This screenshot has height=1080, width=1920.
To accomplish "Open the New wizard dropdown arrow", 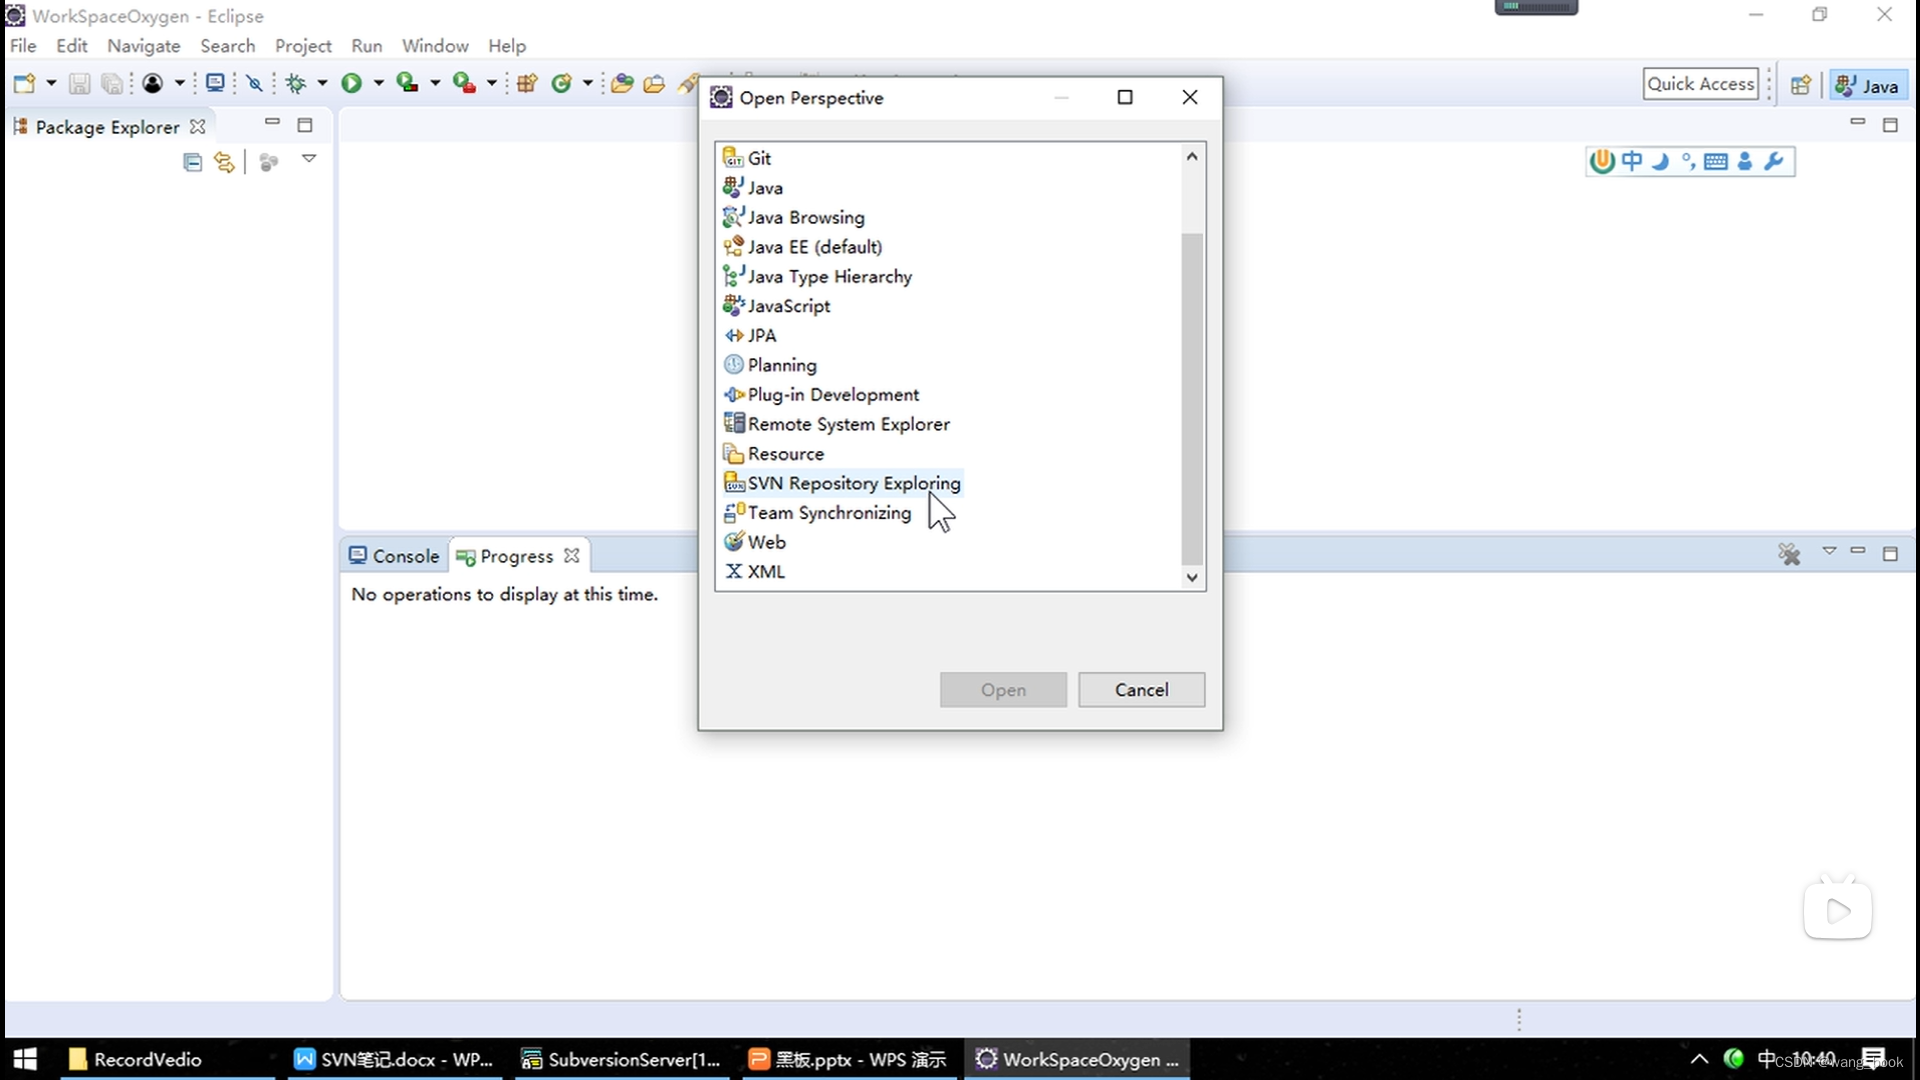I will coord(51,84).
